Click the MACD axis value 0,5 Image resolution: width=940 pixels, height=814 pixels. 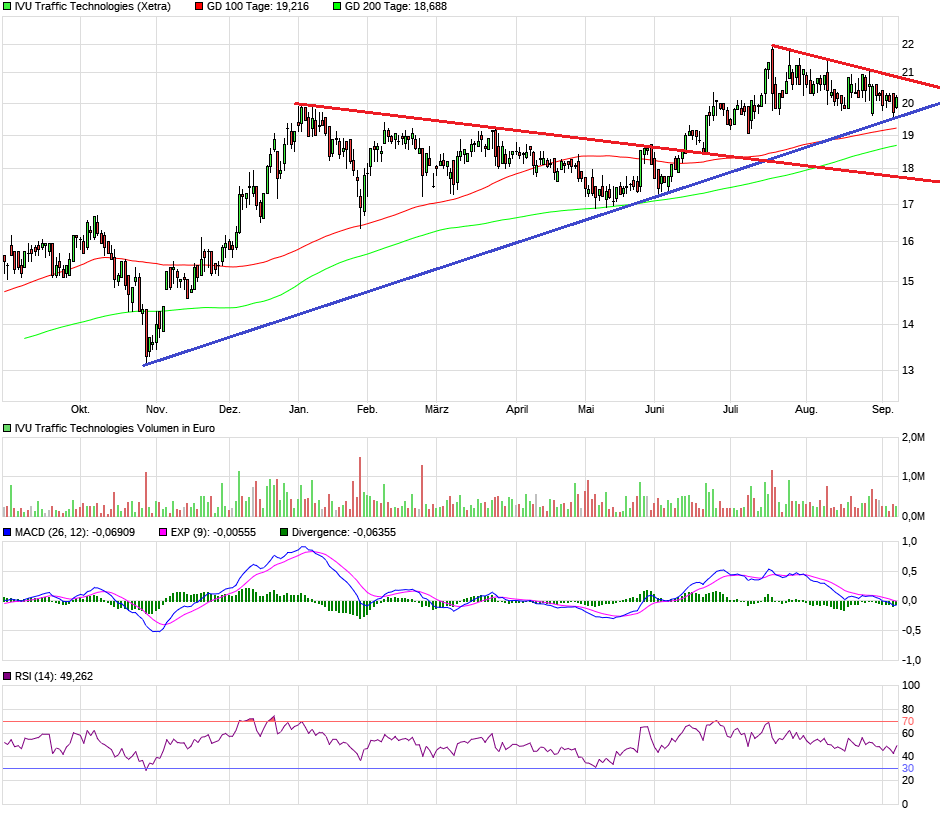coord(910,571)
